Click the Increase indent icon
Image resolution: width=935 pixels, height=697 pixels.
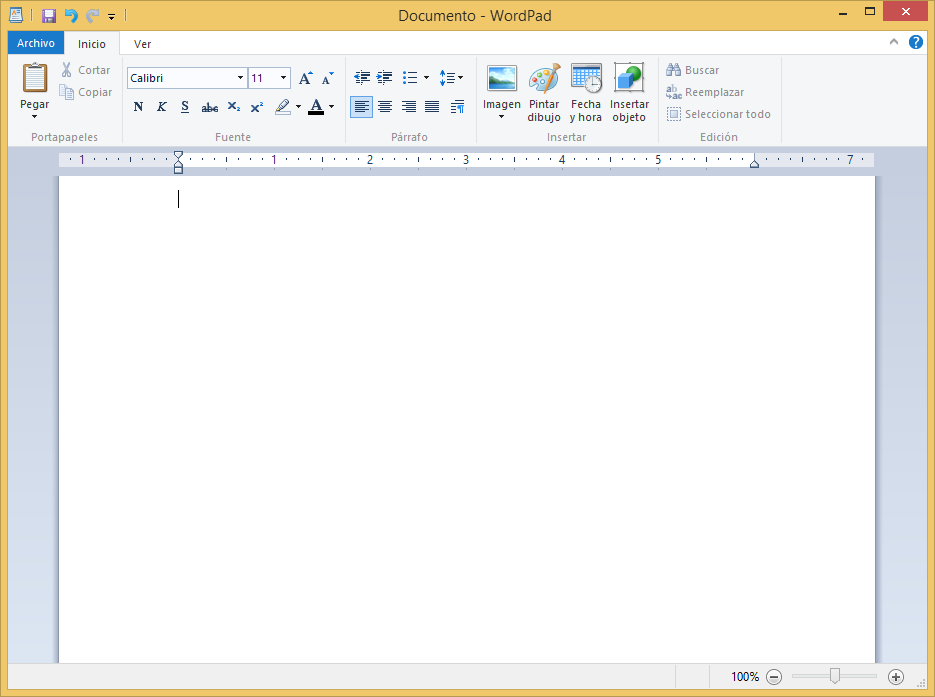point(385,78)
